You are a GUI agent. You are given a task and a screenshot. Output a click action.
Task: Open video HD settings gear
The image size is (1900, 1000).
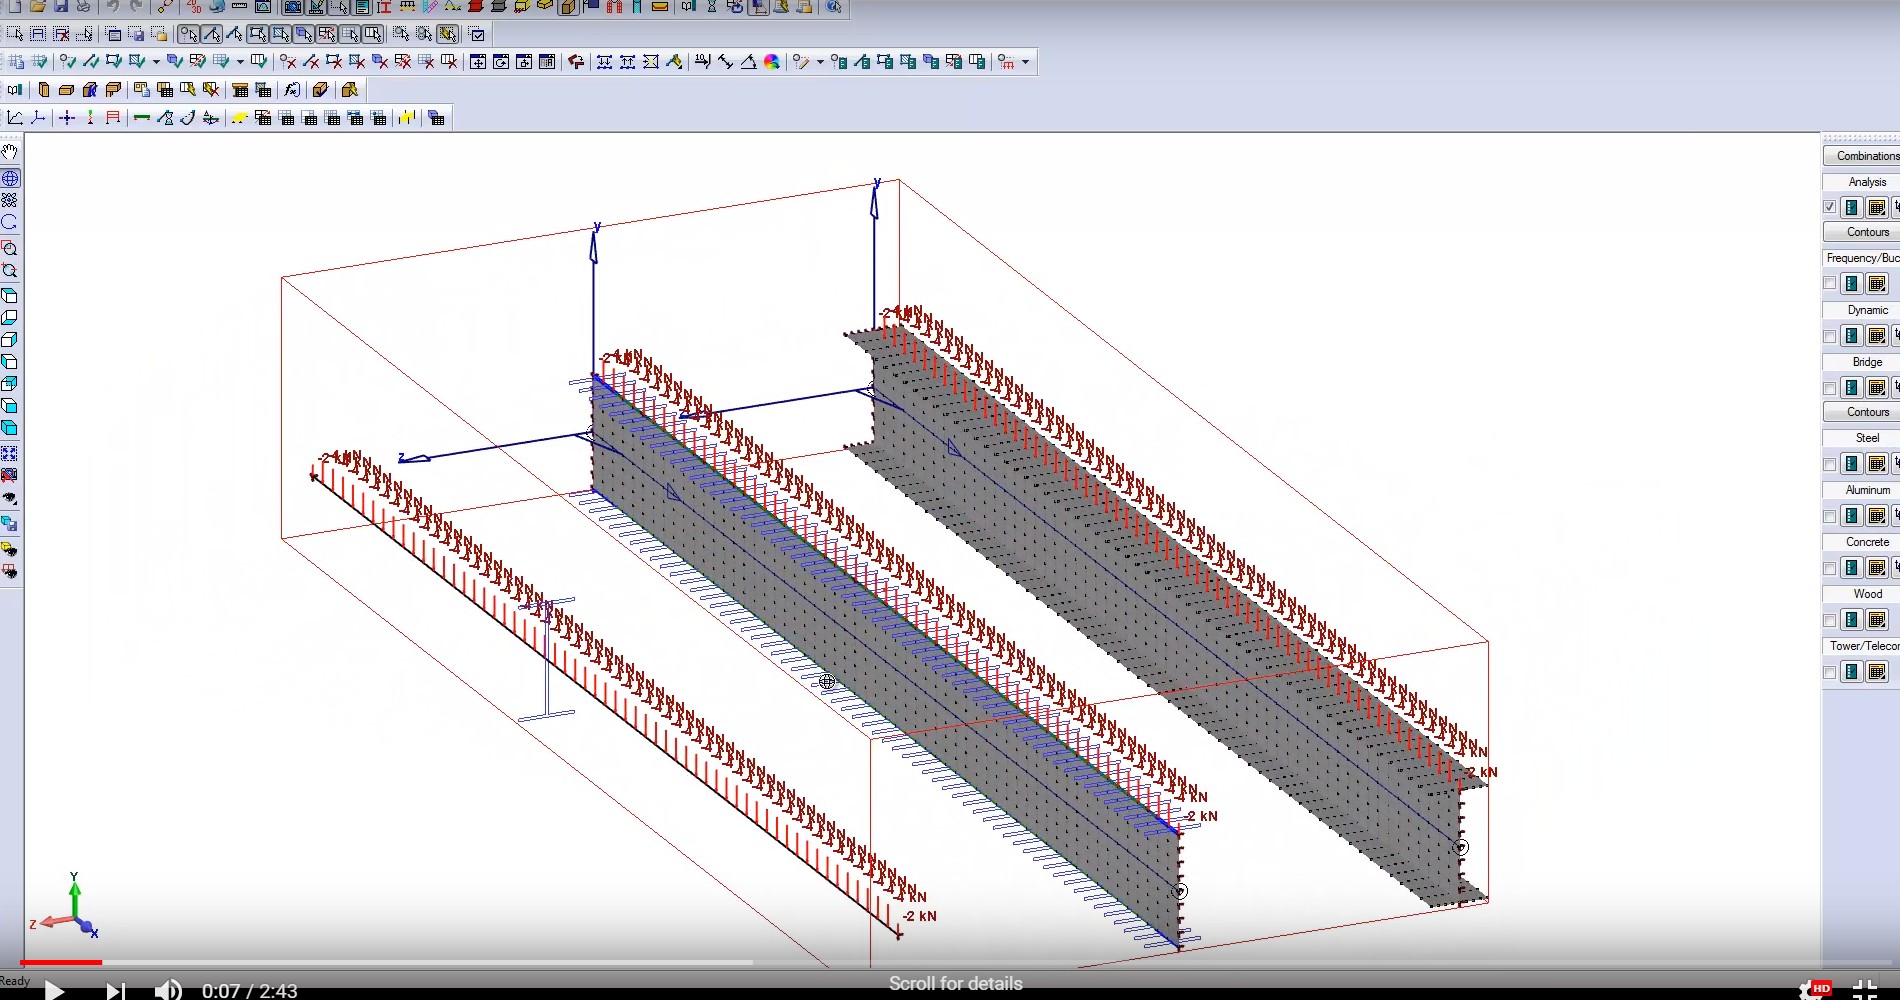point(1813,990)
